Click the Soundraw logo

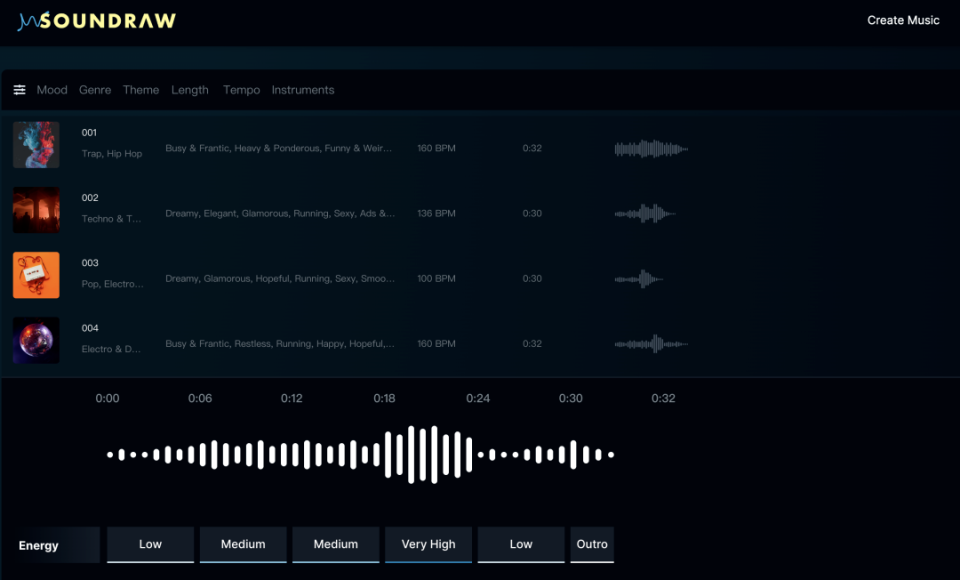coord(97,21)
